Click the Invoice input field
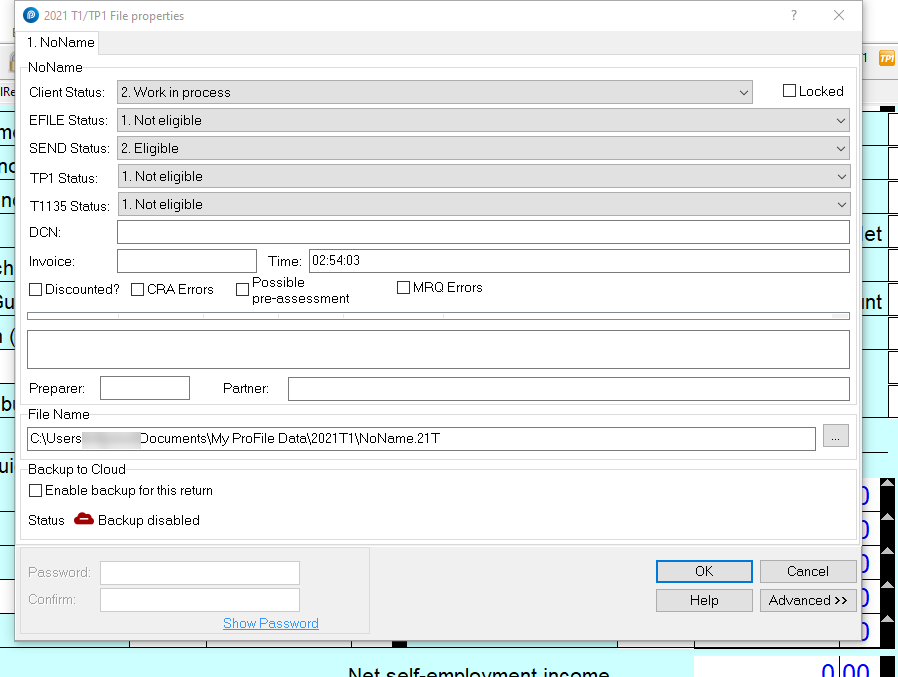Image resolution: width=898 pixels, height=677 pixels. [187, 261]
